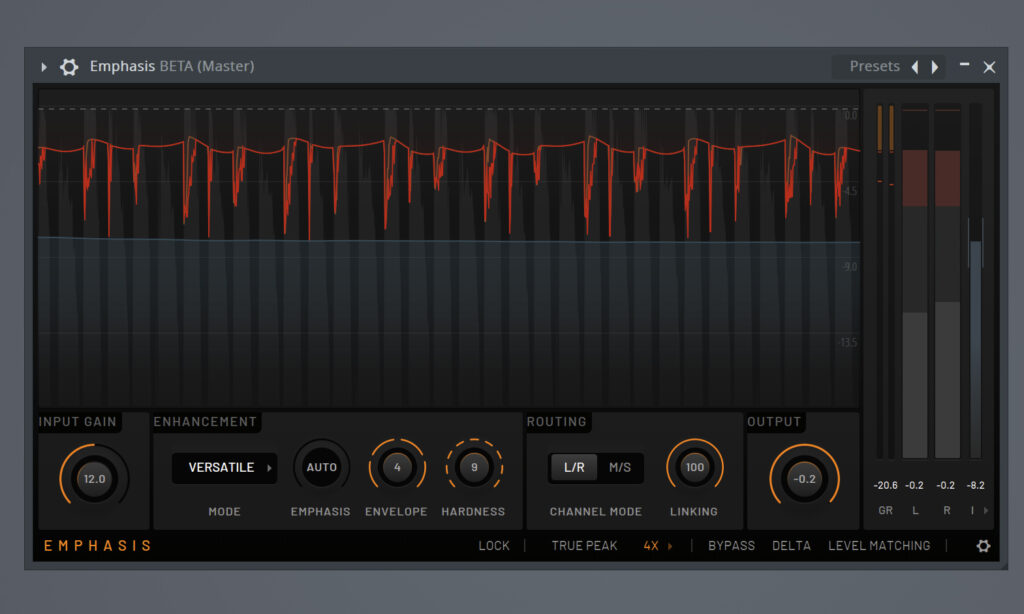Expand the plugin menu arrow beside gear
This screenshot has height=614, width=1024.
(x=44, y=67)
